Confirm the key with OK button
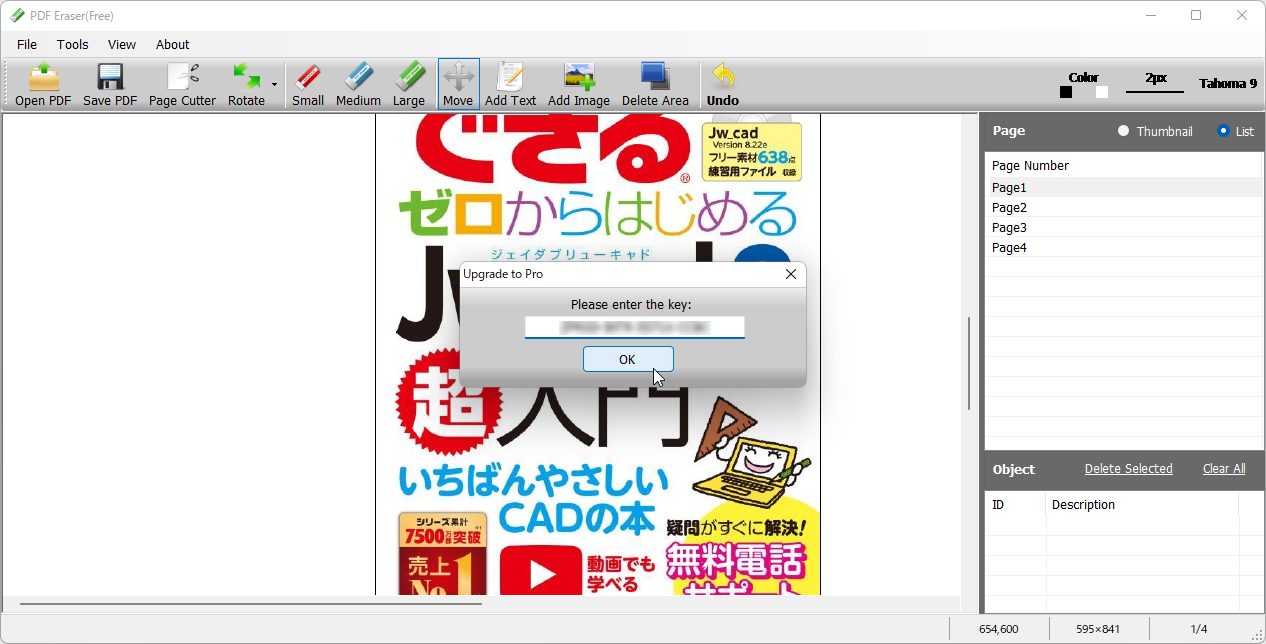Screen dimensions: 1266x644 click(x=628, y=359)
